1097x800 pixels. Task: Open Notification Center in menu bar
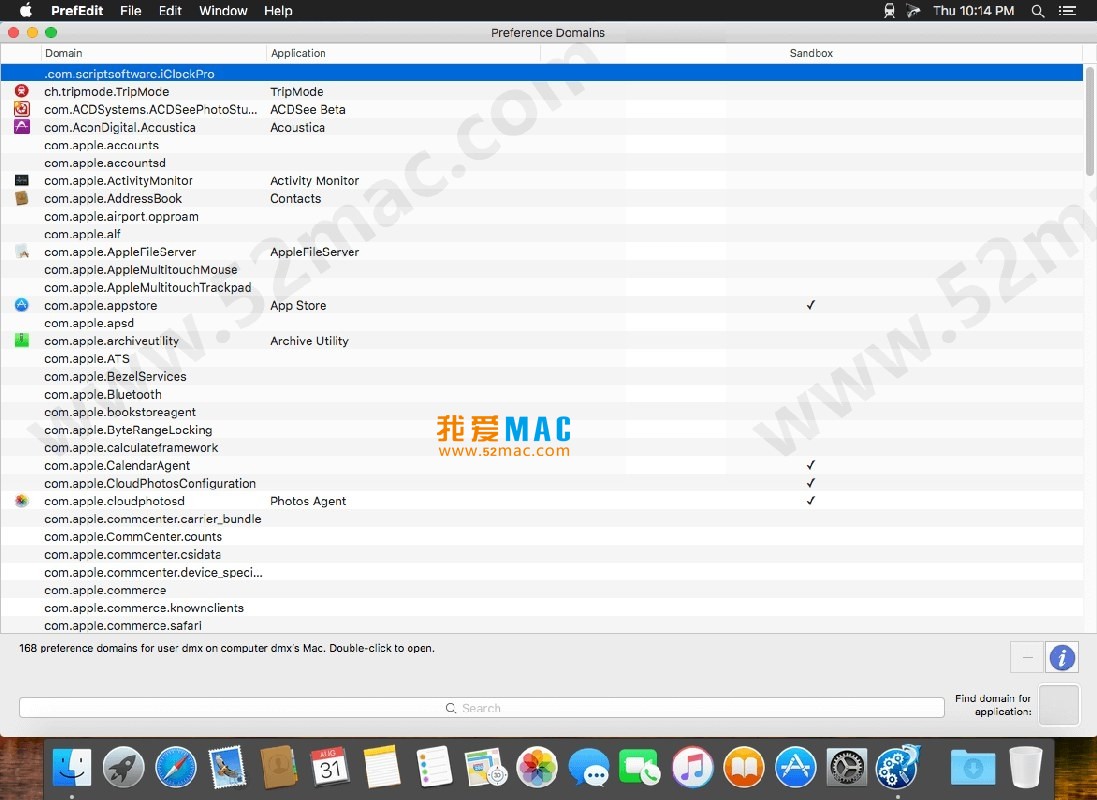tap(1067, 10)
